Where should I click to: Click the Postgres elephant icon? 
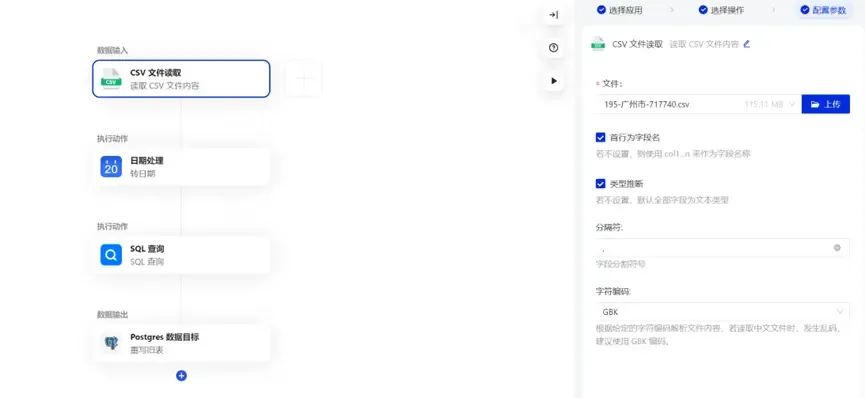click(x=111, y=343)
